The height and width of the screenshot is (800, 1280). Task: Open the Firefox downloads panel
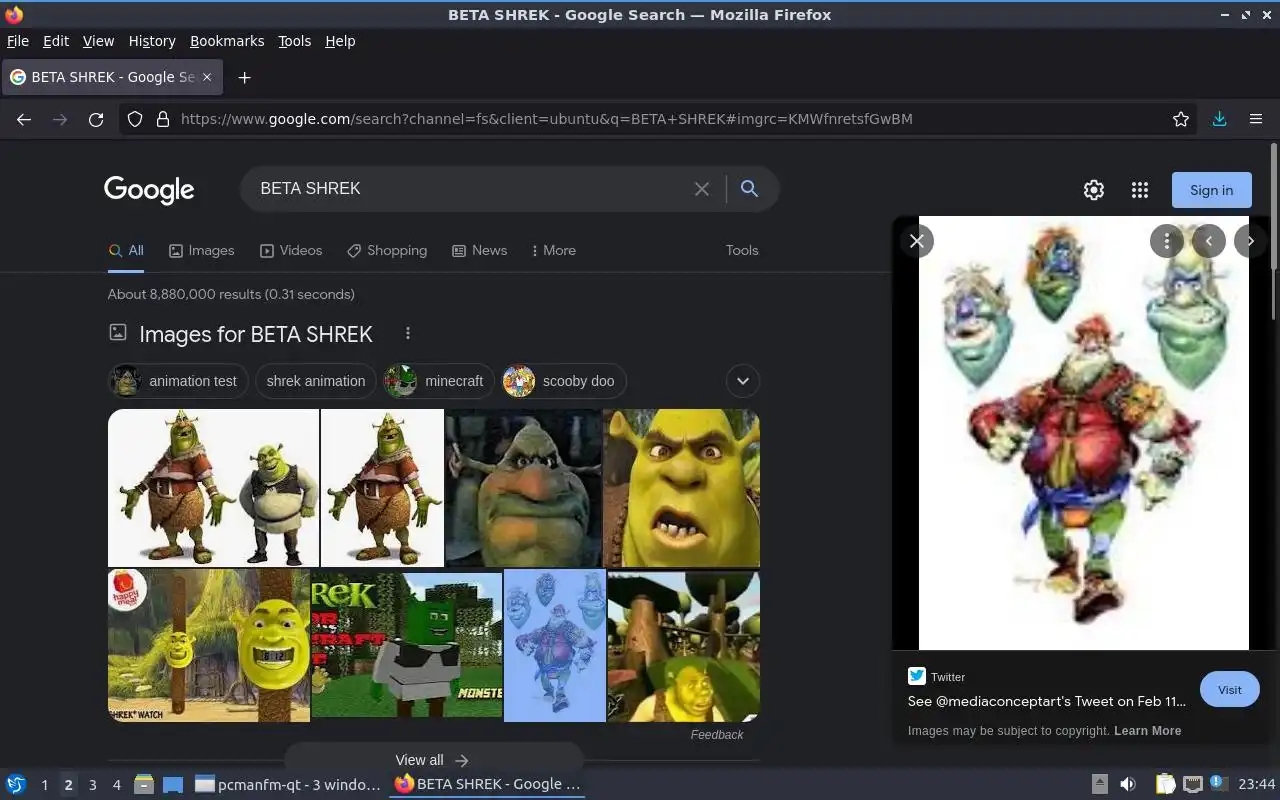pos(1219,119)
